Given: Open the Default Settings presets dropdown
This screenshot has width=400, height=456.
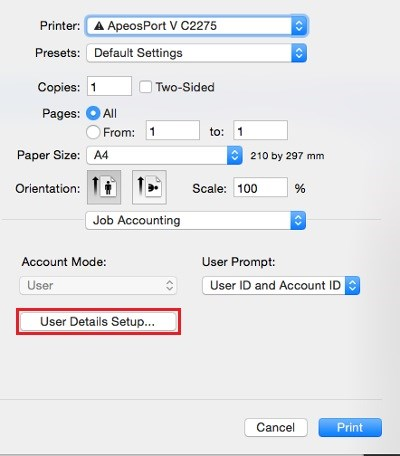Looking at the screenshot, I should 196,53.
